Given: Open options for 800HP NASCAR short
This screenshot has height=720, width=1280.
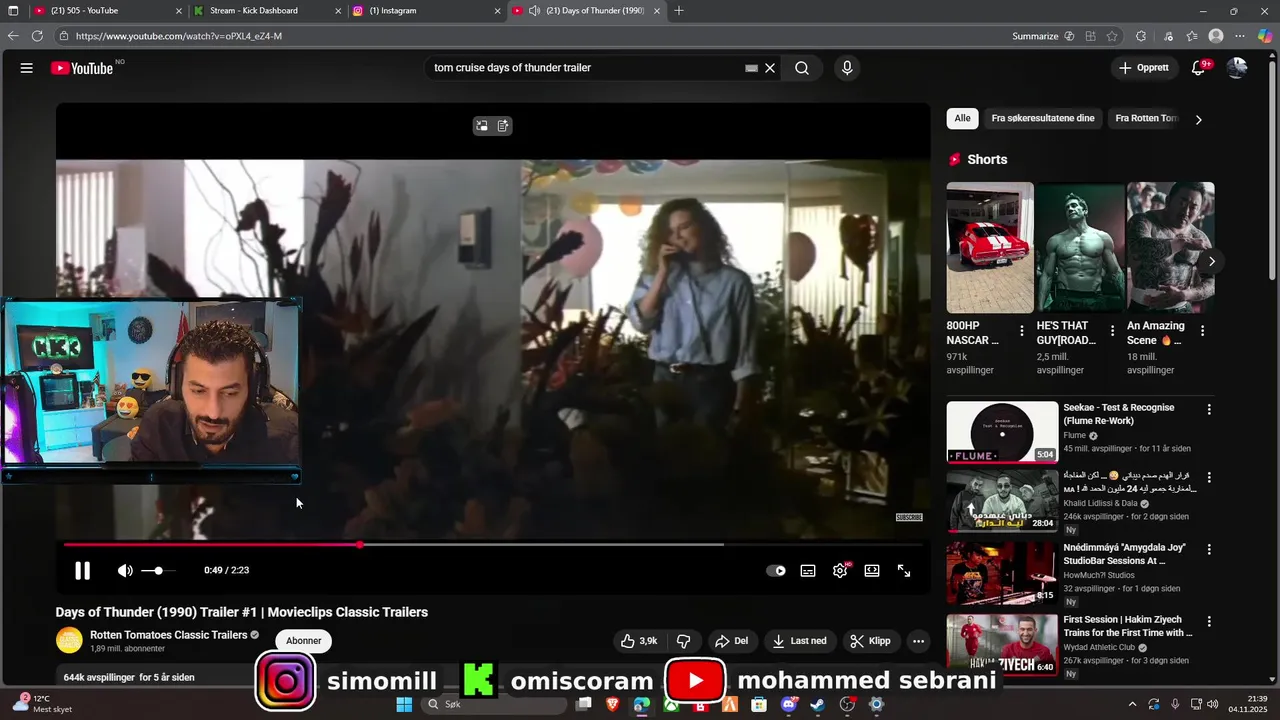Looking at the screenshot, I should (x=1022, y=331).
